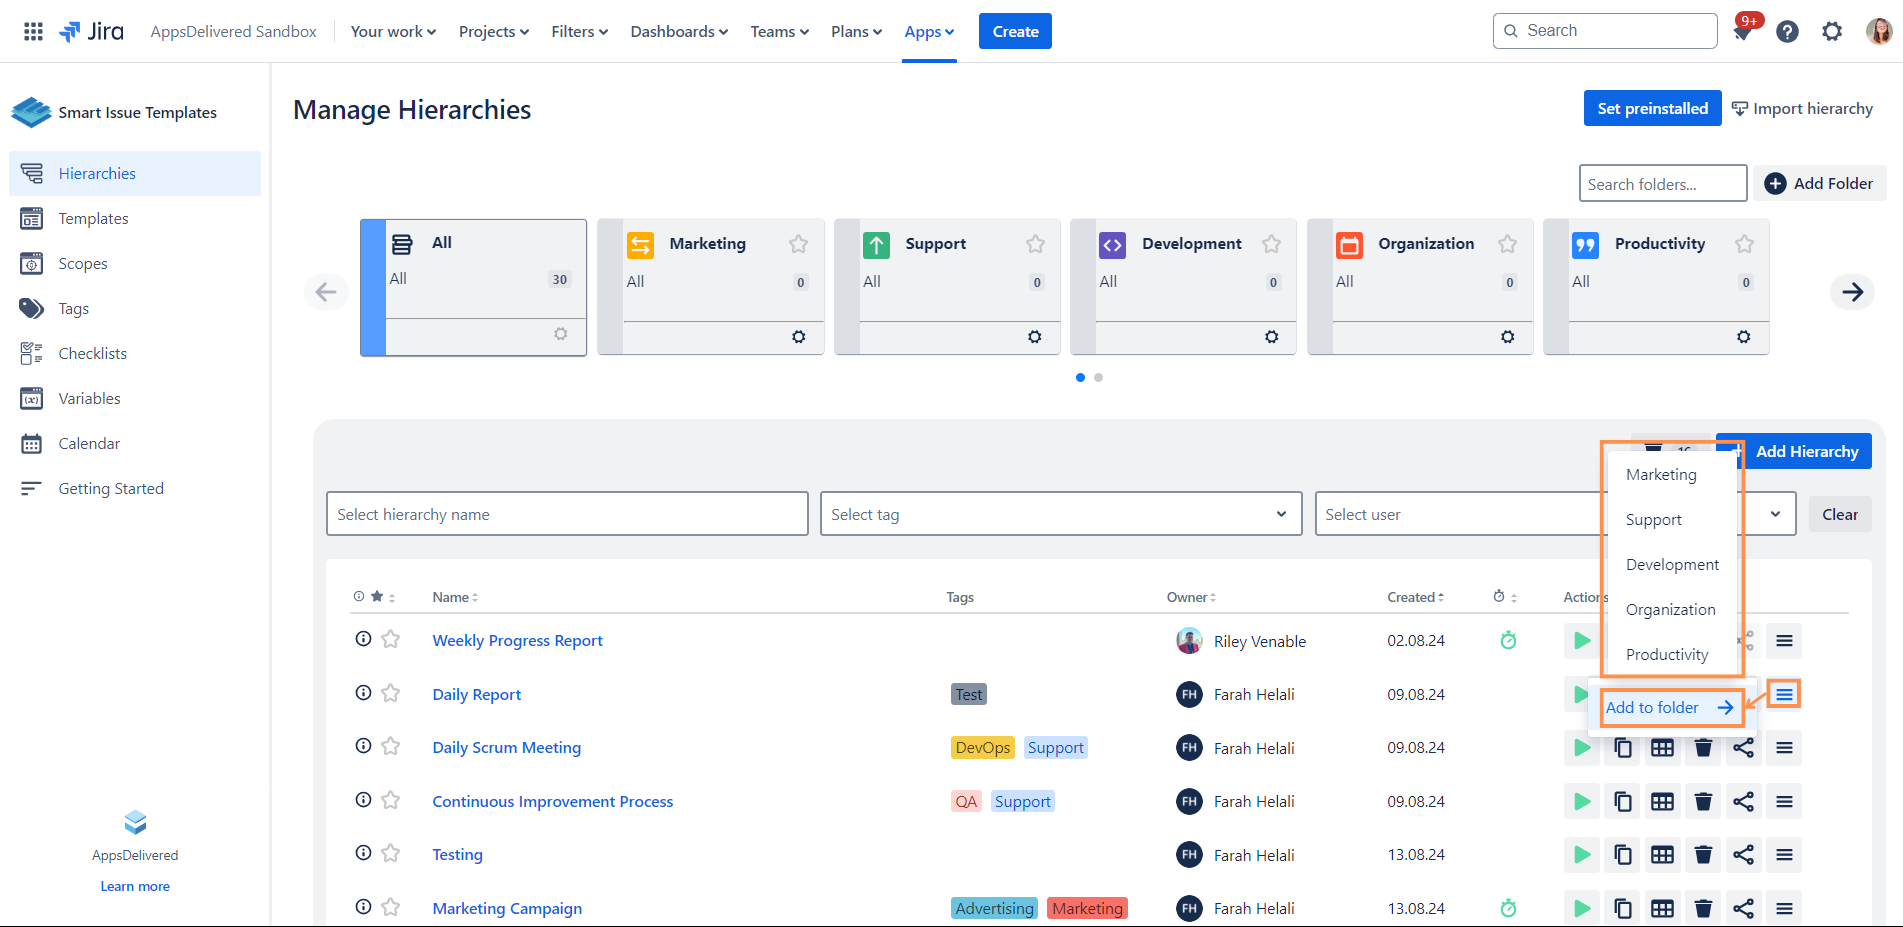The height and width of the screenshot is (927, 1903).
Task: Click the Select hierarchy name field
Action: (566, 514)
